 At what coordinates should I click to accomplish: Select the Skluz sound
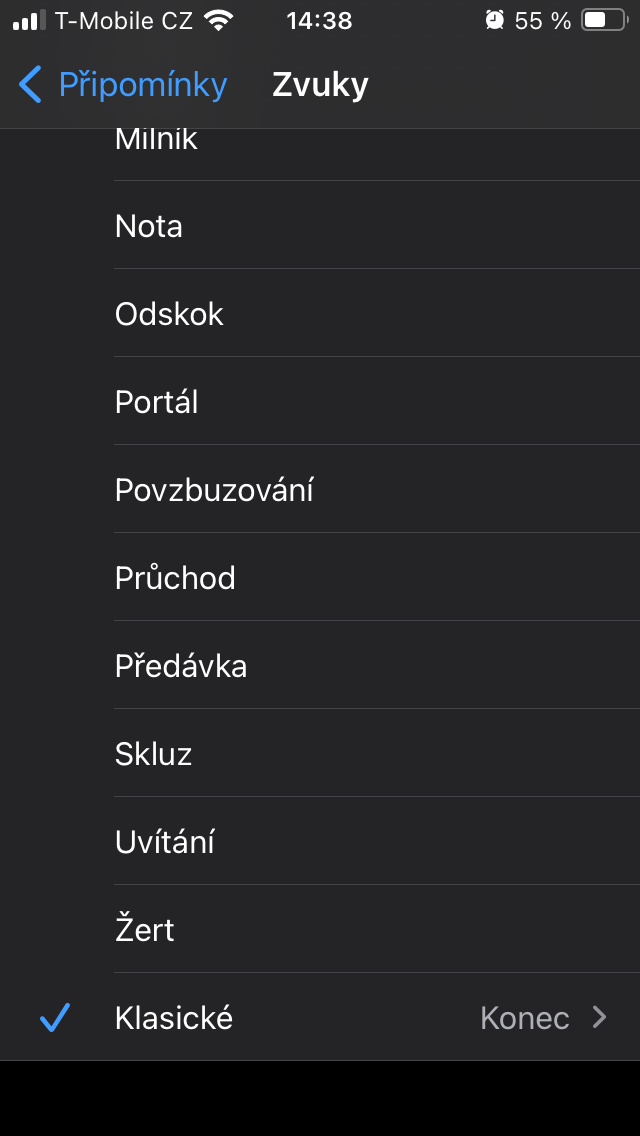click(153, 754)
